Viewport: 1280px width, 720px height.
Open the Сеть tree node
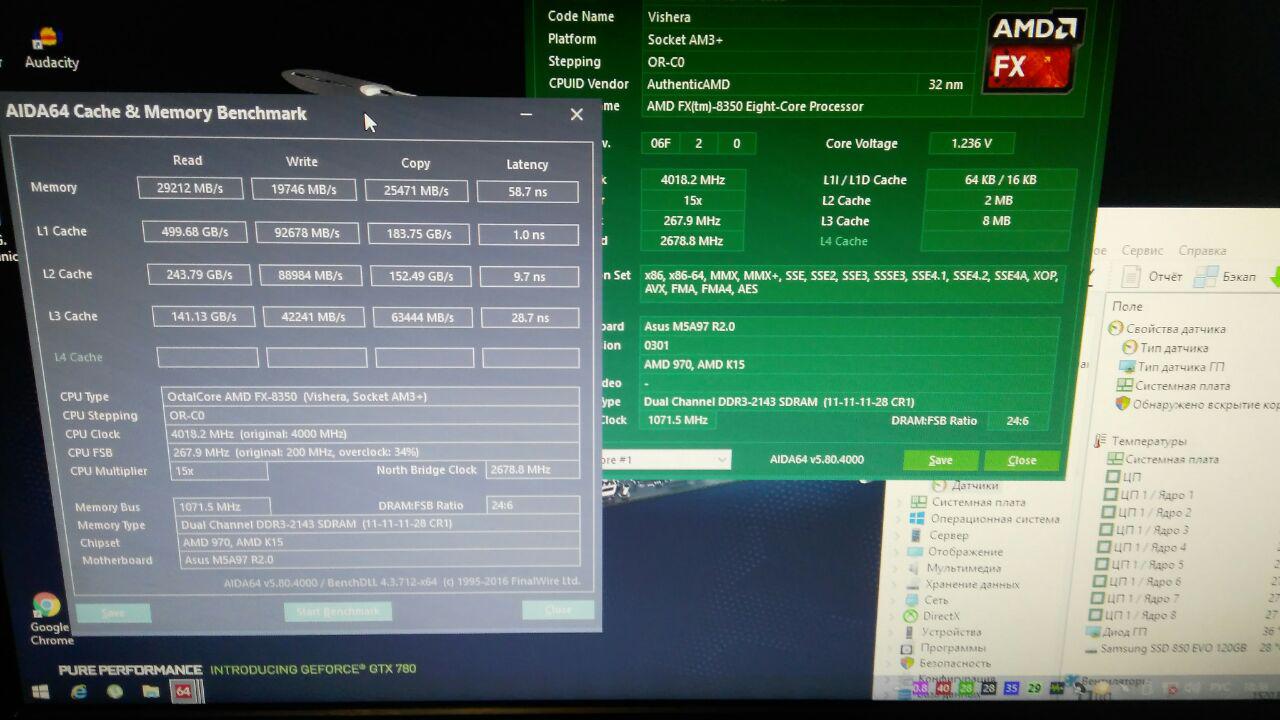tap(925, 600)
